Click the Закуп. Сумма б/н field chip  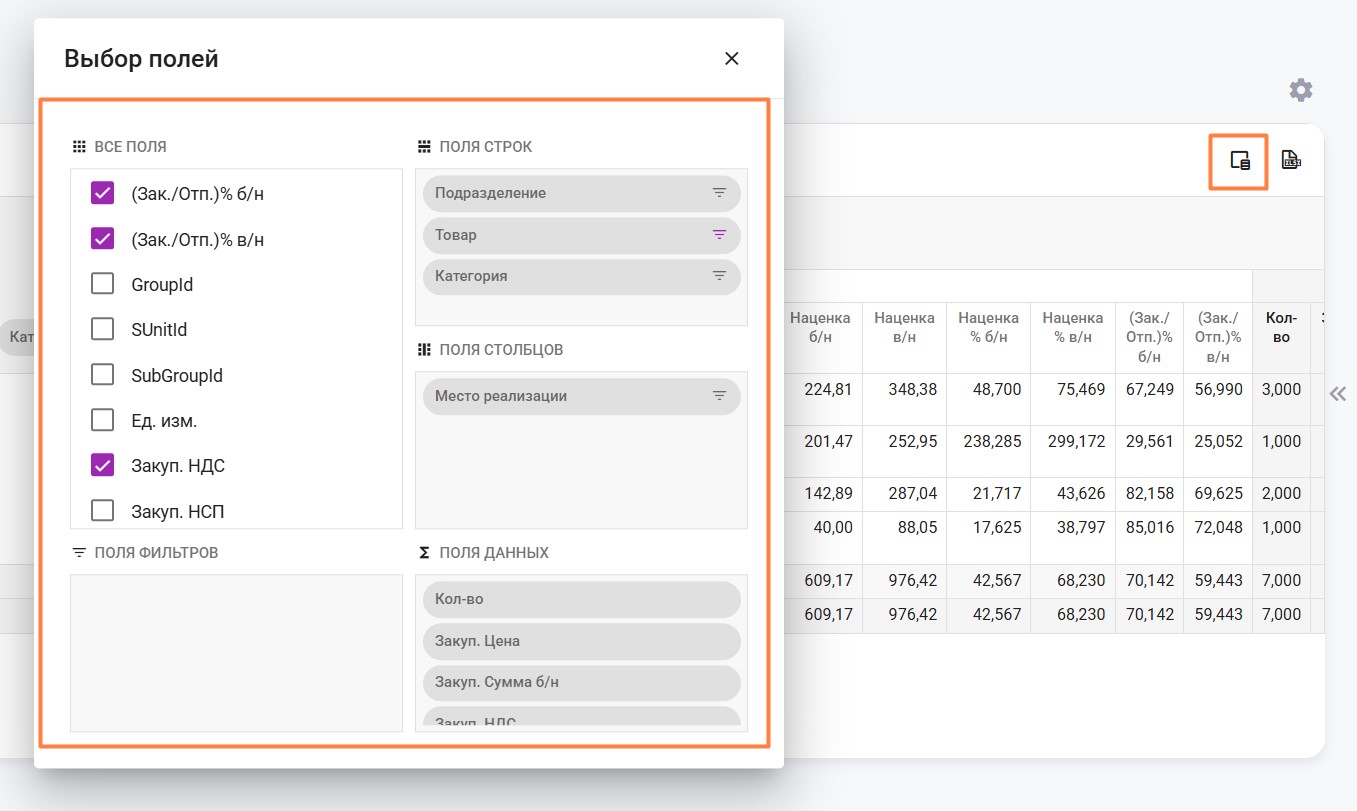pyautogui.click(x=580, y=682)
